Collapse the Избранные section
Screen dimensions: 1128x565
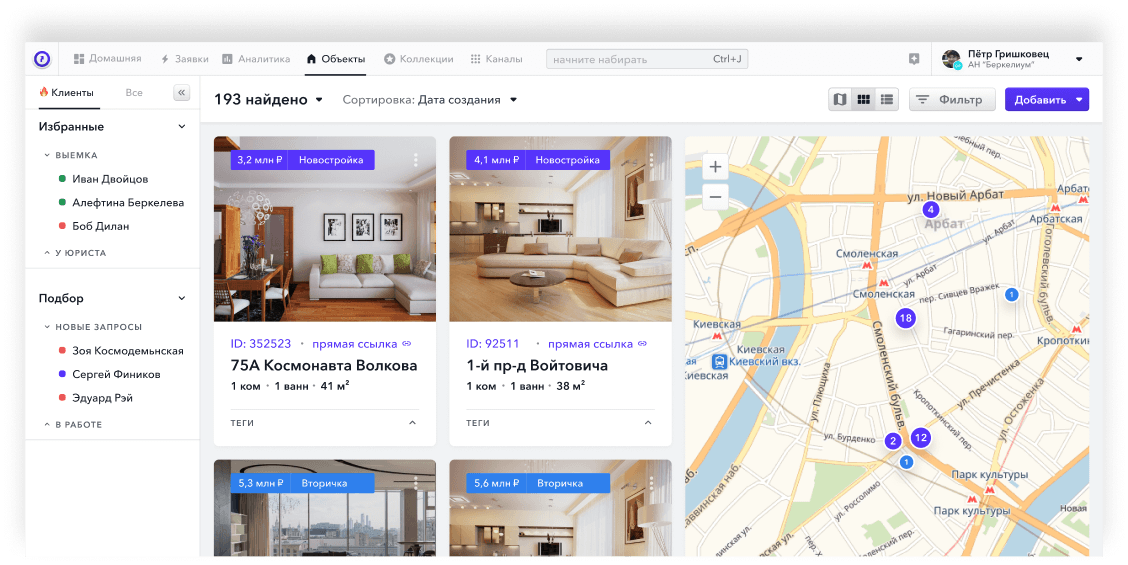181,127
